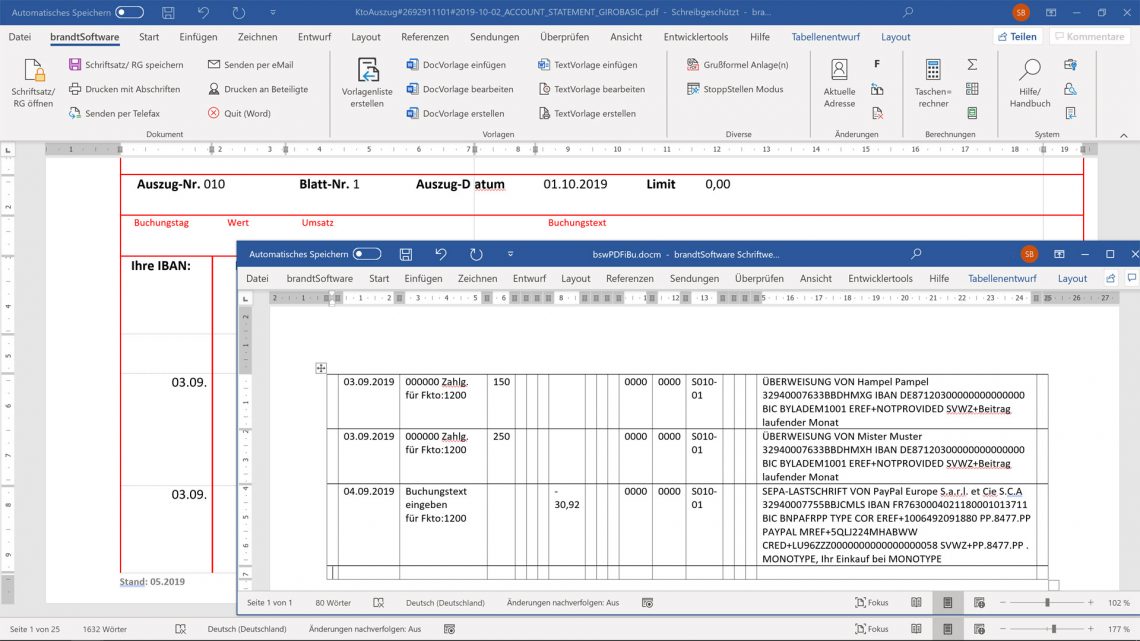Choose Drucken an Beteiligte
The image size is (1140, 641).
click(x=257, y=89)
